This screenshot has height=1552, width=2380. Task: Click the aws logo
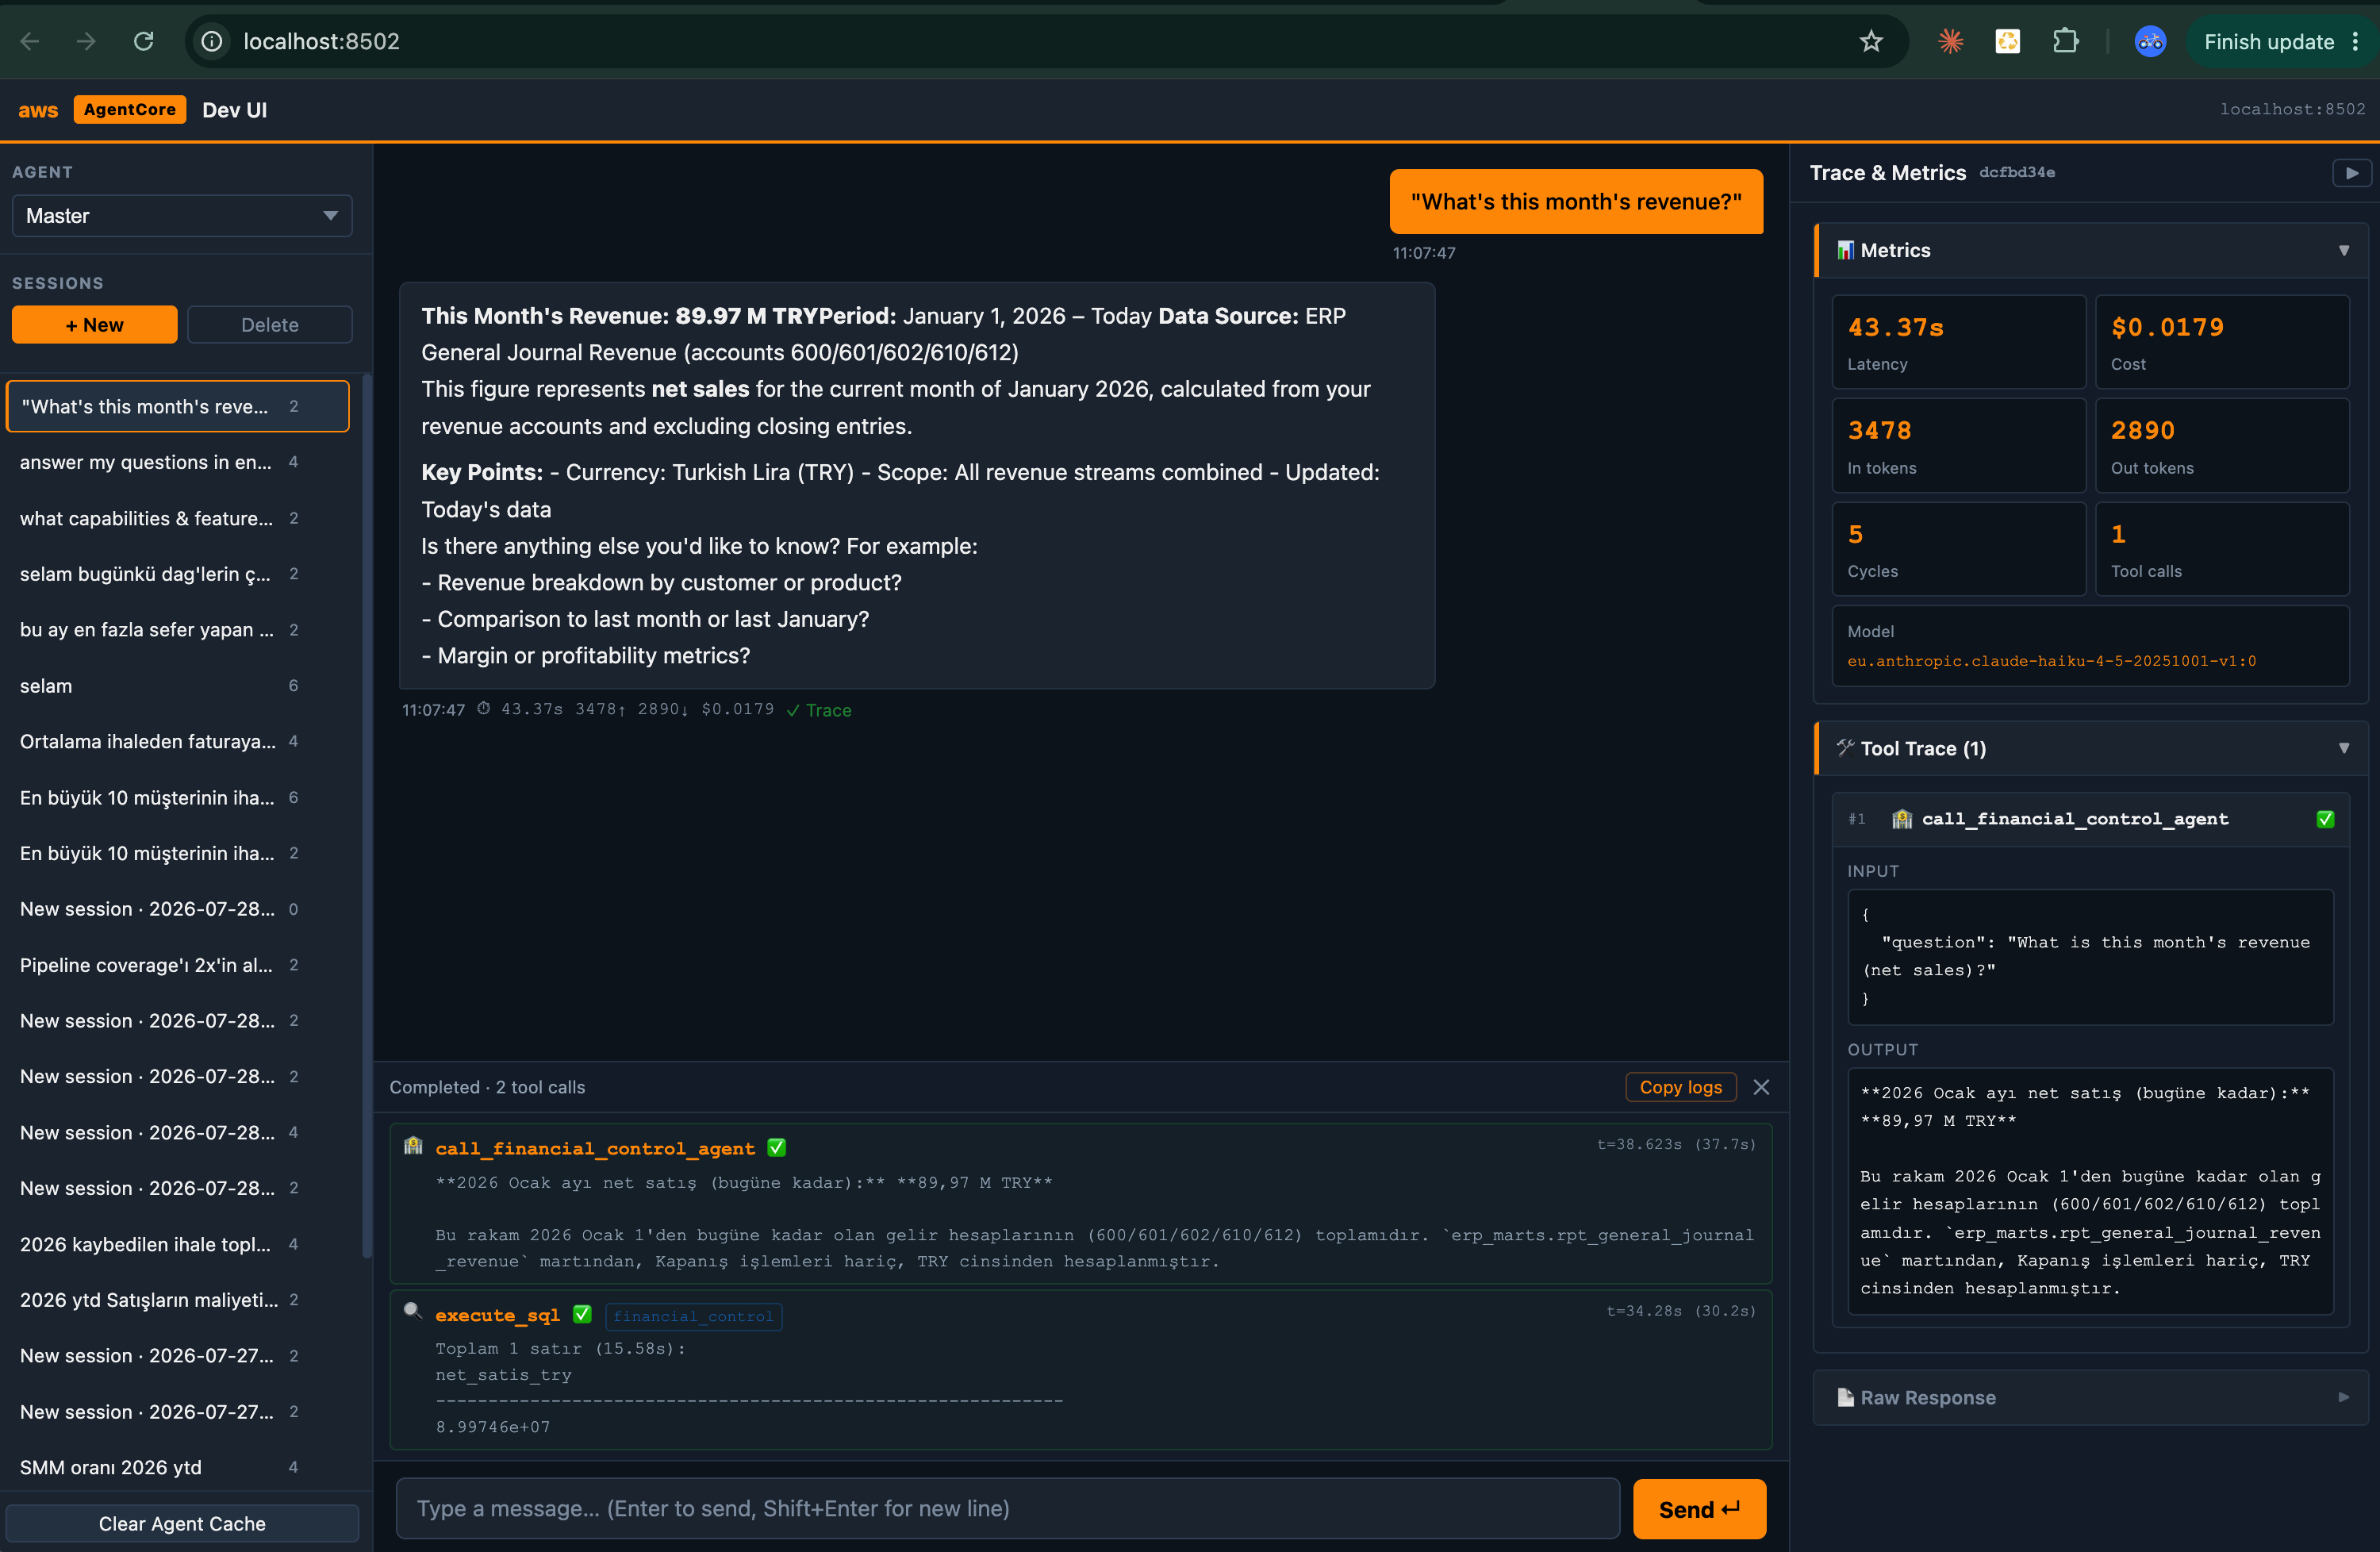pyautogui.click(x=38, y=110)
